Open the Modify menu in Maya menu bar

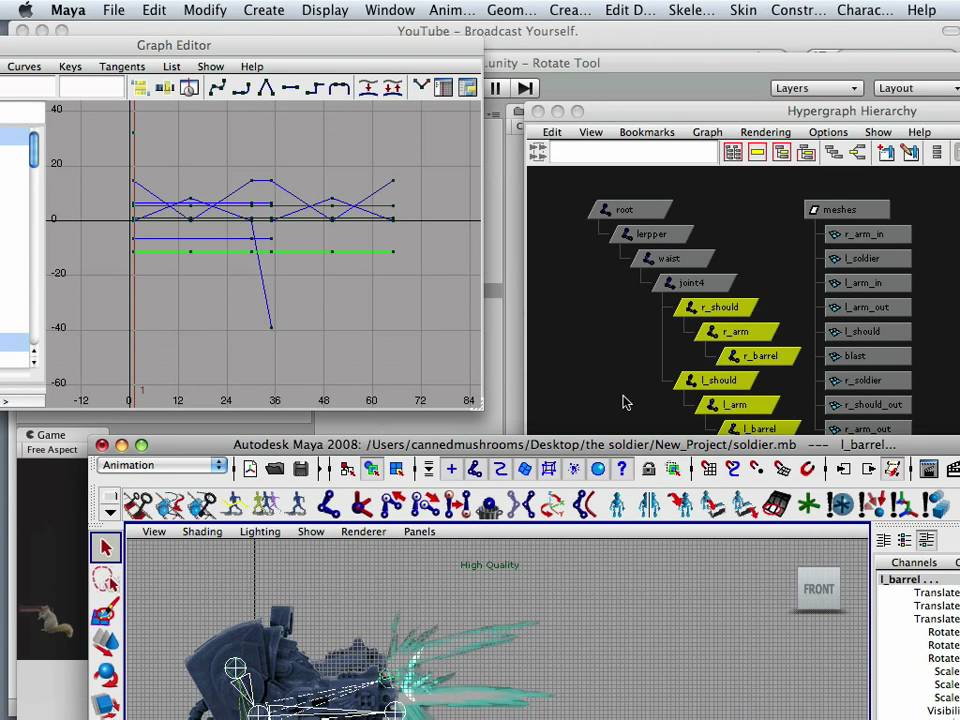(x=205, y=10)
